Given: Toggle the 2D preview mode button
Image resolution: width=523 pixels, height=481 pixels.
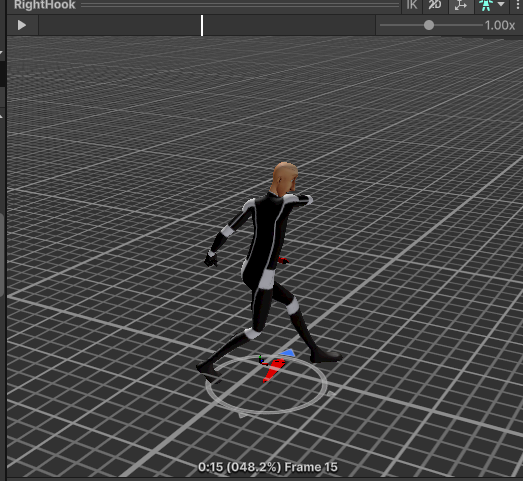Looking at the screenshot, I should click(x=435, y=5).
